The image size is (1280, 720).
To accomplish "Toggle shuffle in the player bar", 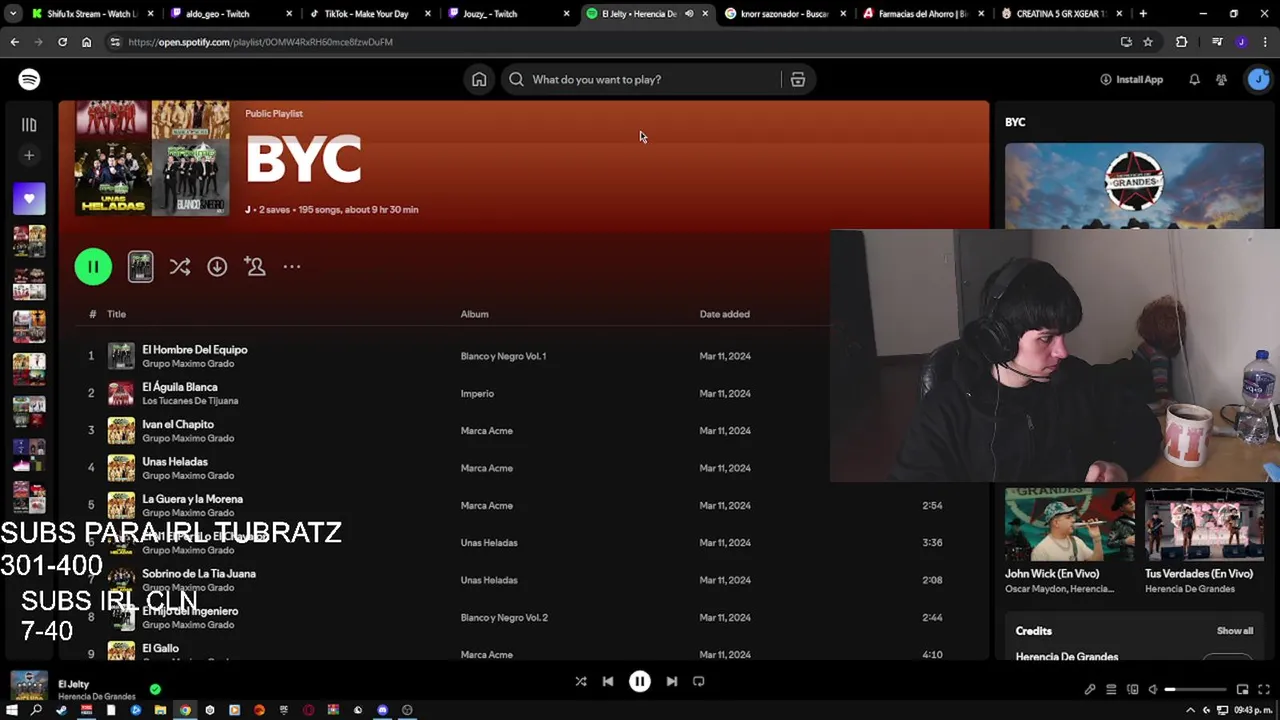I will click(581, 682).
